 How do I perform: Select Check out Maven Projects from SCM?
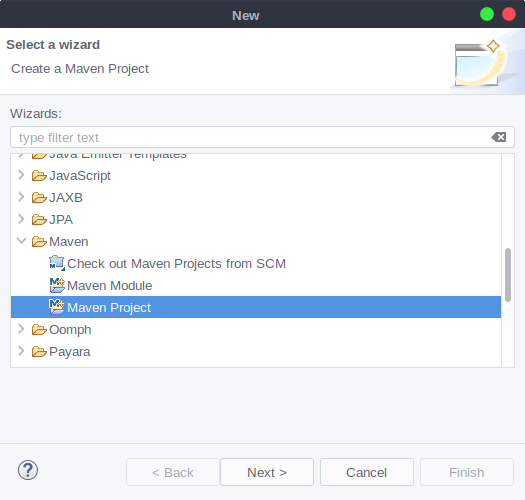point(176,264)
